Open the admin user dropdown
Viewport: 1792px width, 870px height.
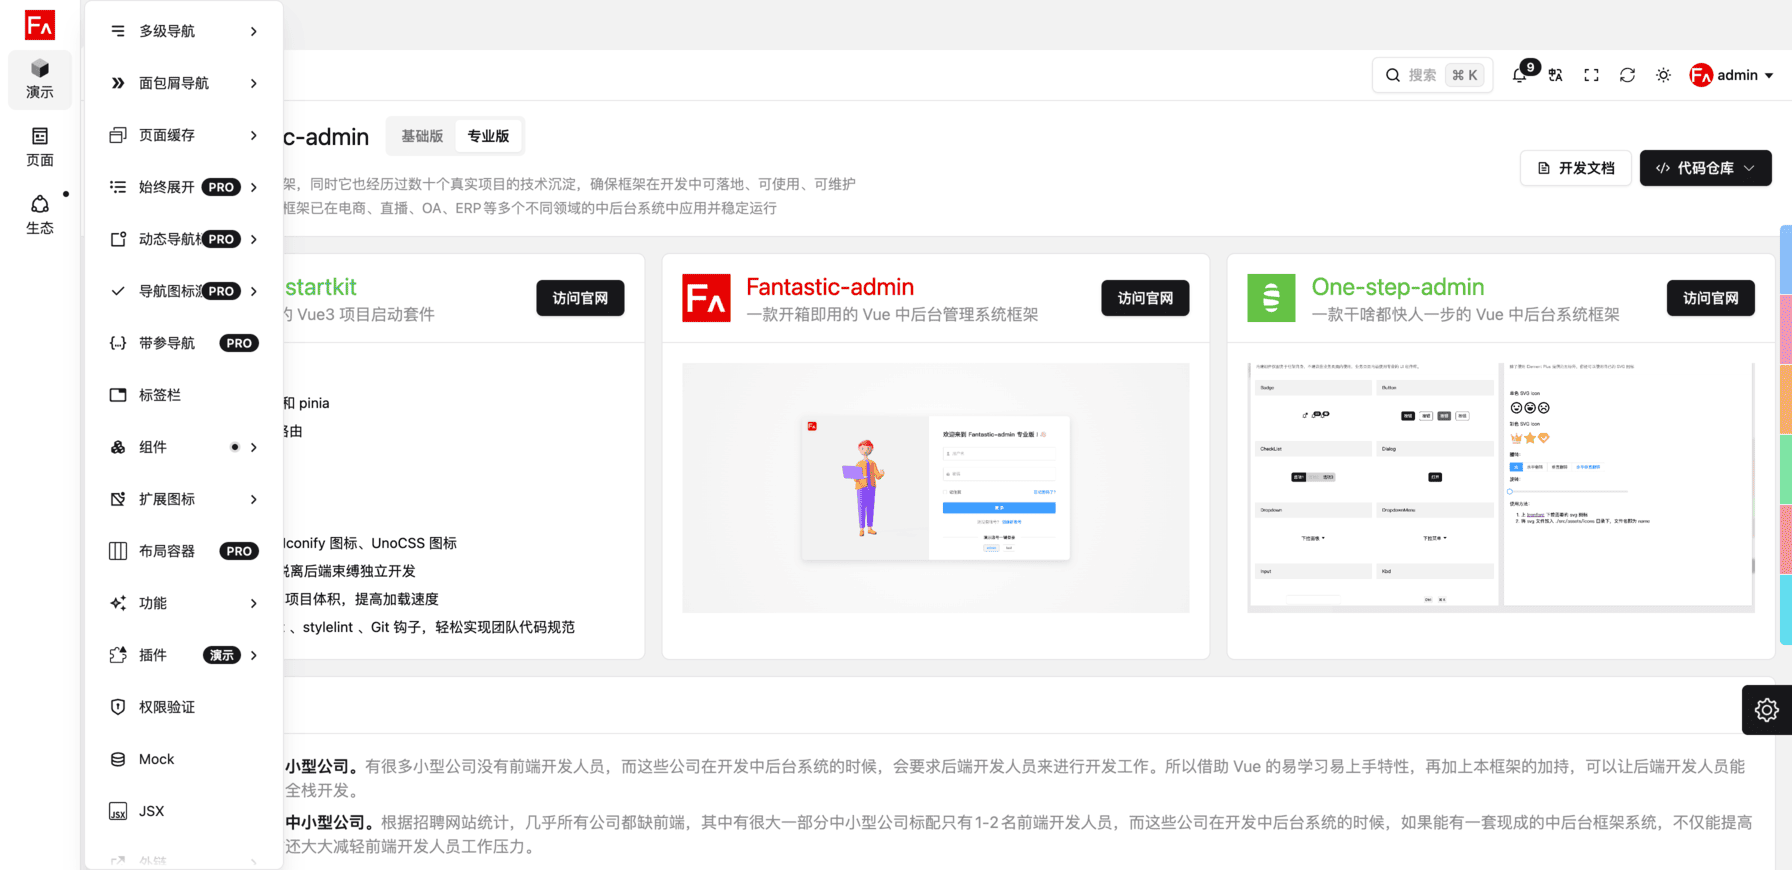click(x=1732, y=75)
